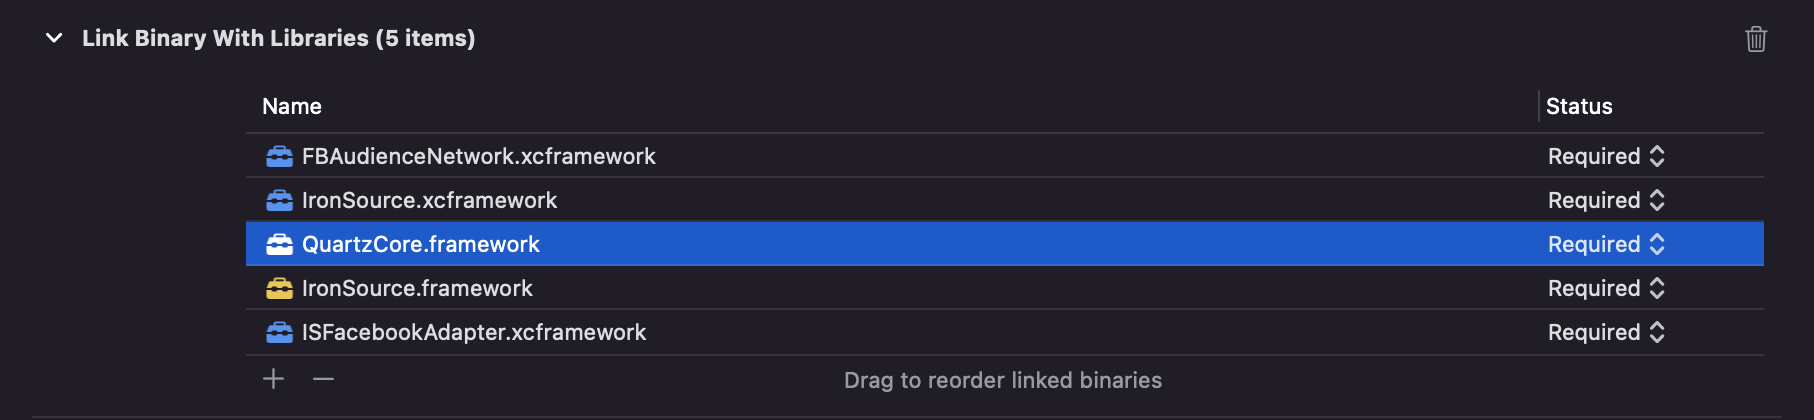Viewport: 1814px width, 420px height.
Task: Remove selected library with the minus button
Action: point(323,379)
